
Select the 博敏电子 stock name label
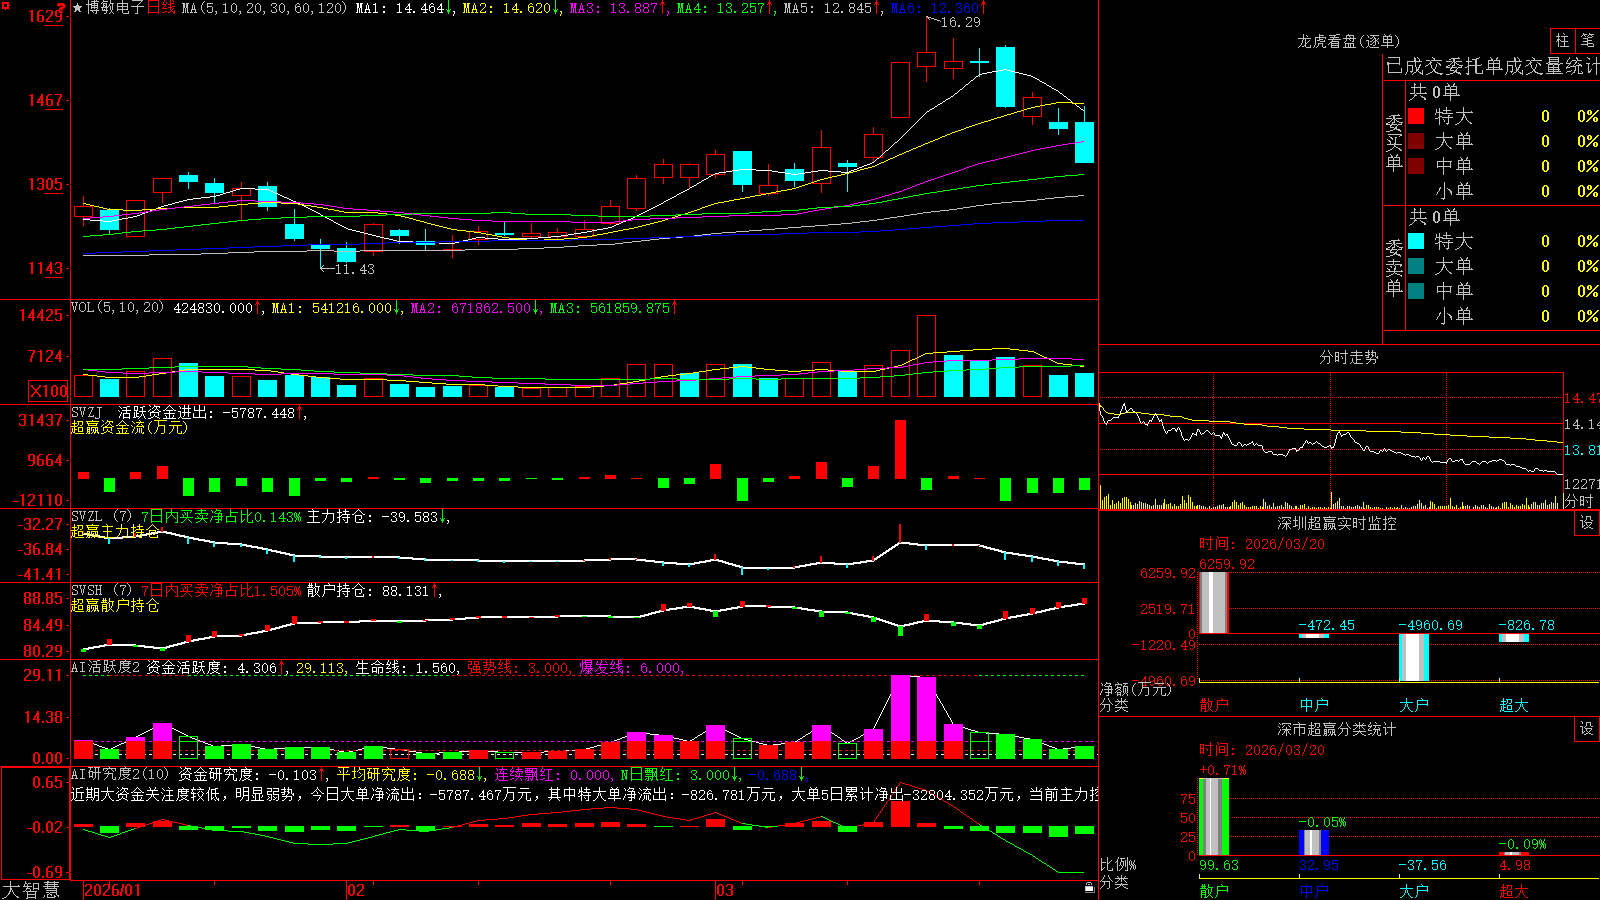[x=115, y=8]
